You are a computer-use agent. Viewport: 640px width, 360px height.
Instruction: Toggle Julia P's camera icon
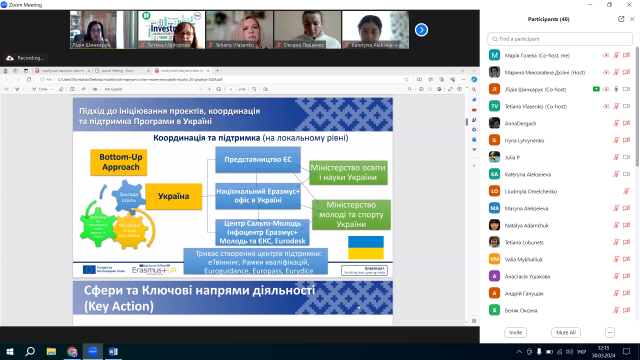point(627,157)
